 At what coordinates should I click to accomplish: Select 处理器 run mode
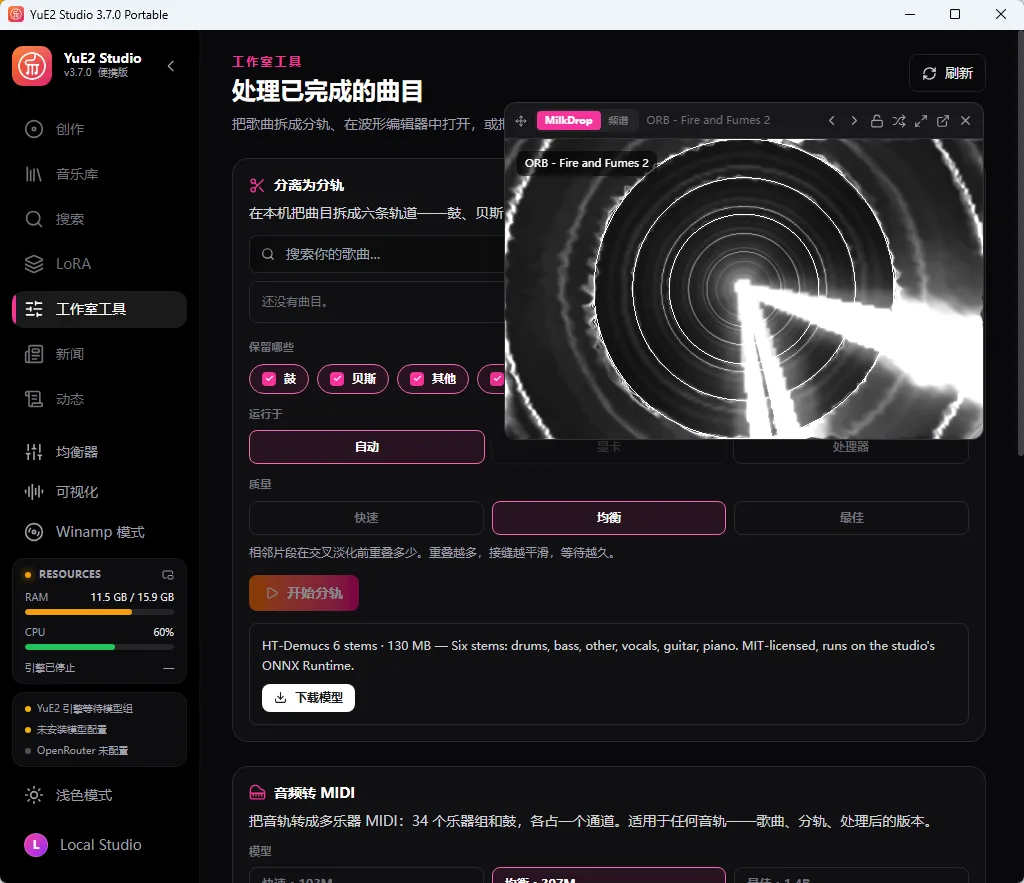851,447
